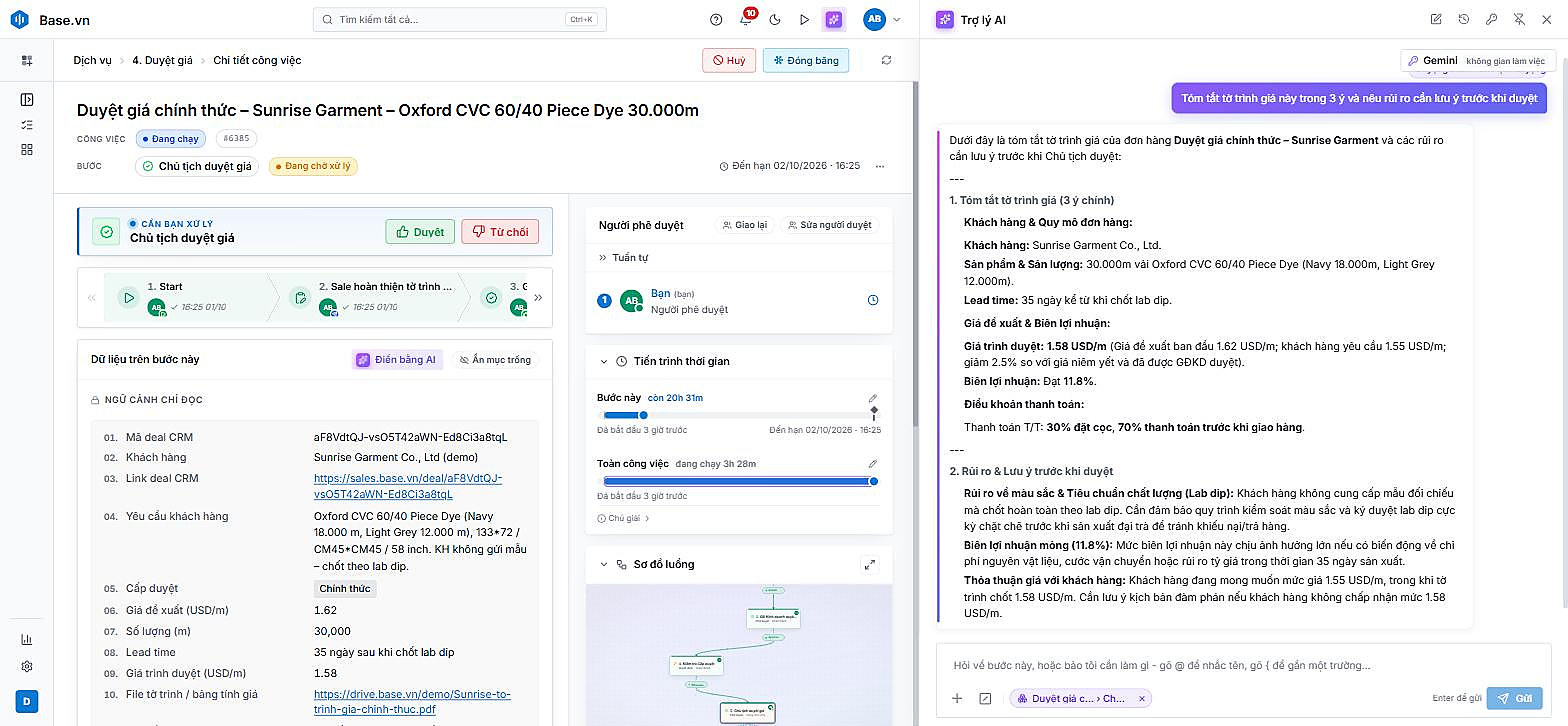Reject the task with Từ chối button

tap(500, 232)
